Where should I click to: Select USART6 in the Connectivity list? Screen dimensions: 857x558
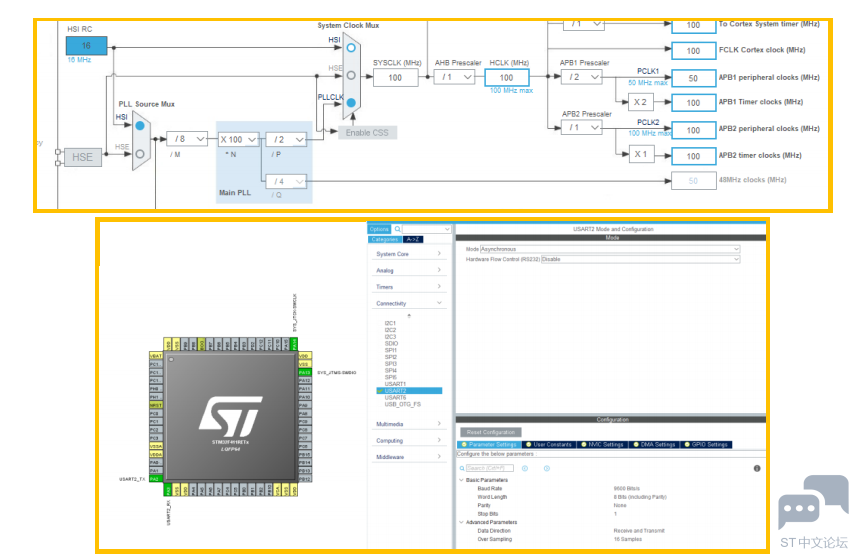point(395,398)
